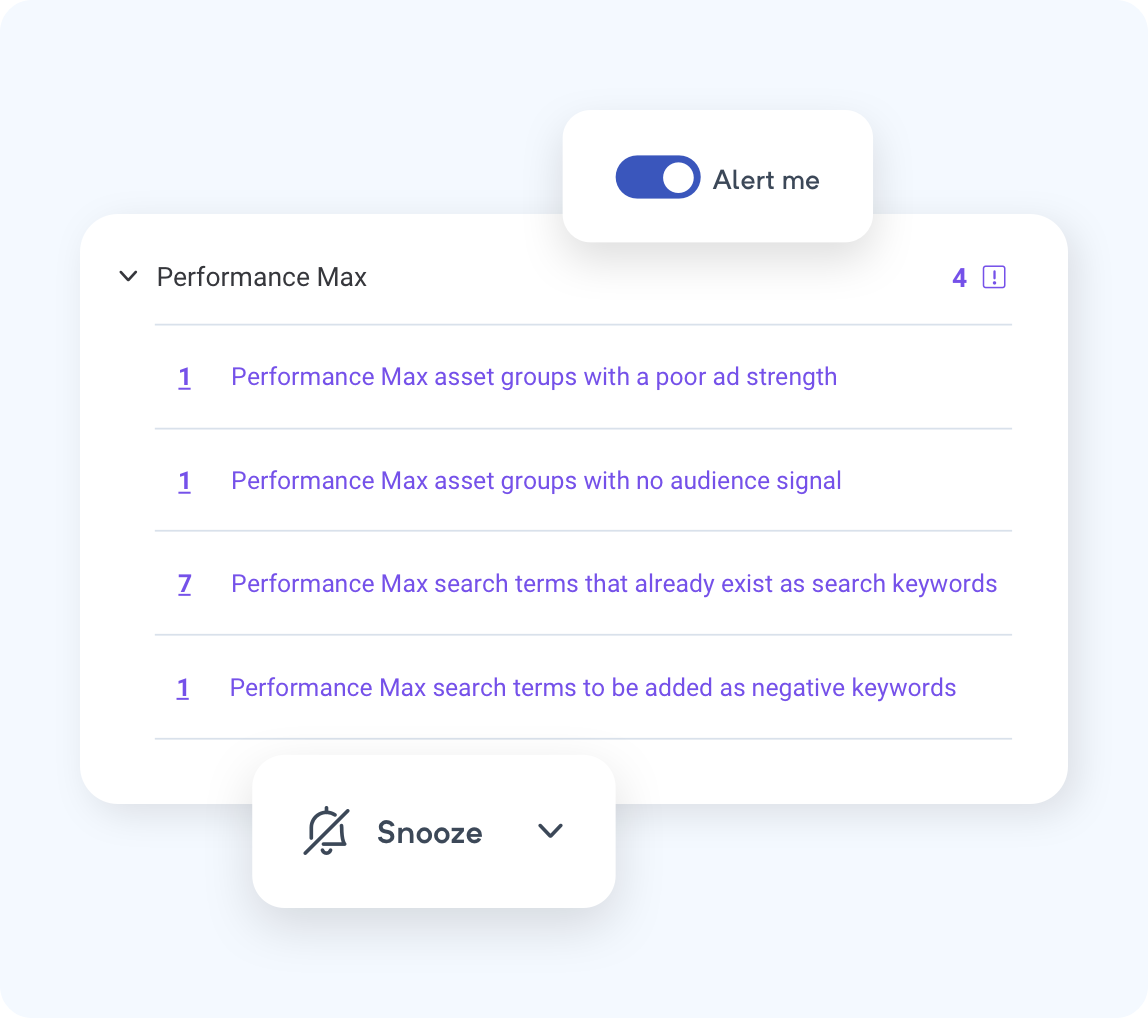This screenshot has height=1018, width=1148.
Task: Open the poor ad strength asset groups link
Action: 534,377
